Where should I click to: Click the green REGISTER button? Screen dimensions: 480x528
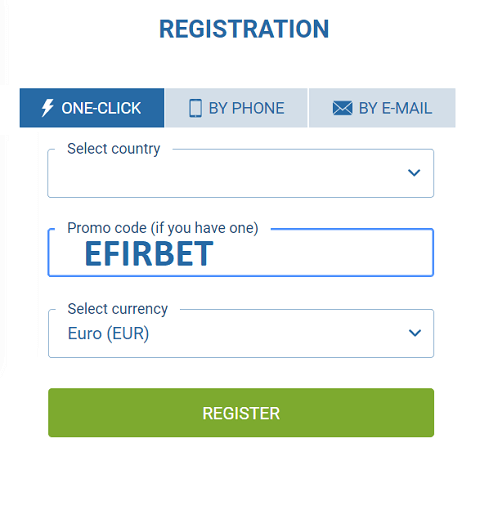[241, 412]
